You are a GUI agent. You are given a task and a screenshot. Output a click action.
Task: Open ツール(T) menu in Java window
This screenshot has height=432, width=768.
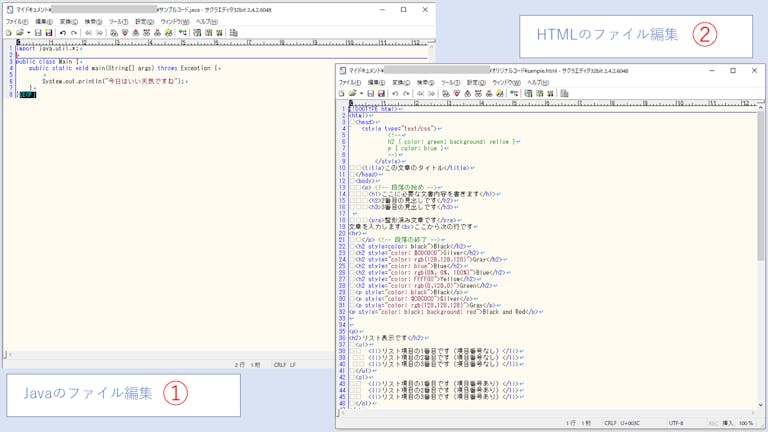coord(118,22)
